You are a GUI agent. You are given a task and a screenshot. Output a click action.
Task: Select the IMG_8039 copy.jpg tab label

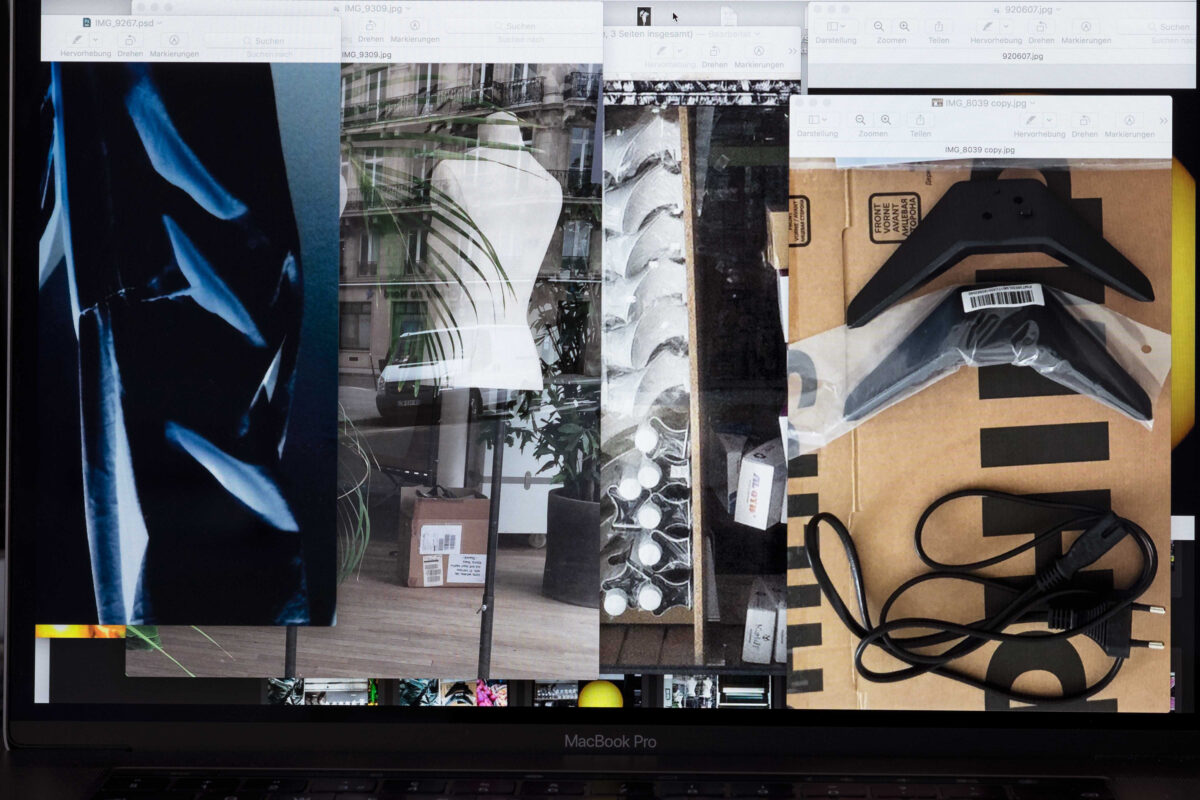coord(980,150)
